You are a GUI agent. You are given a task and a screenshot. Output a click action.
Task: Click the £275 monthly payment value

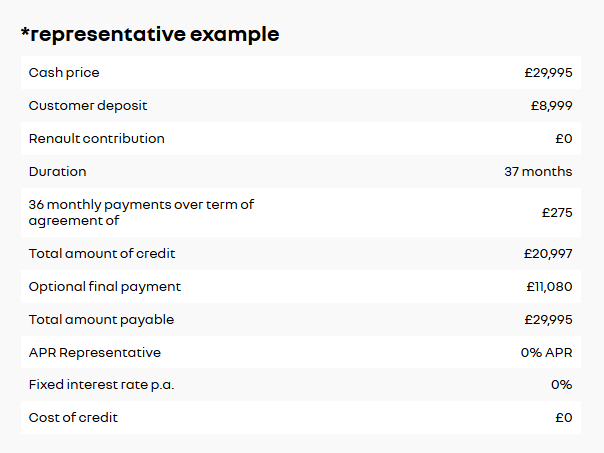pos(557,213)
